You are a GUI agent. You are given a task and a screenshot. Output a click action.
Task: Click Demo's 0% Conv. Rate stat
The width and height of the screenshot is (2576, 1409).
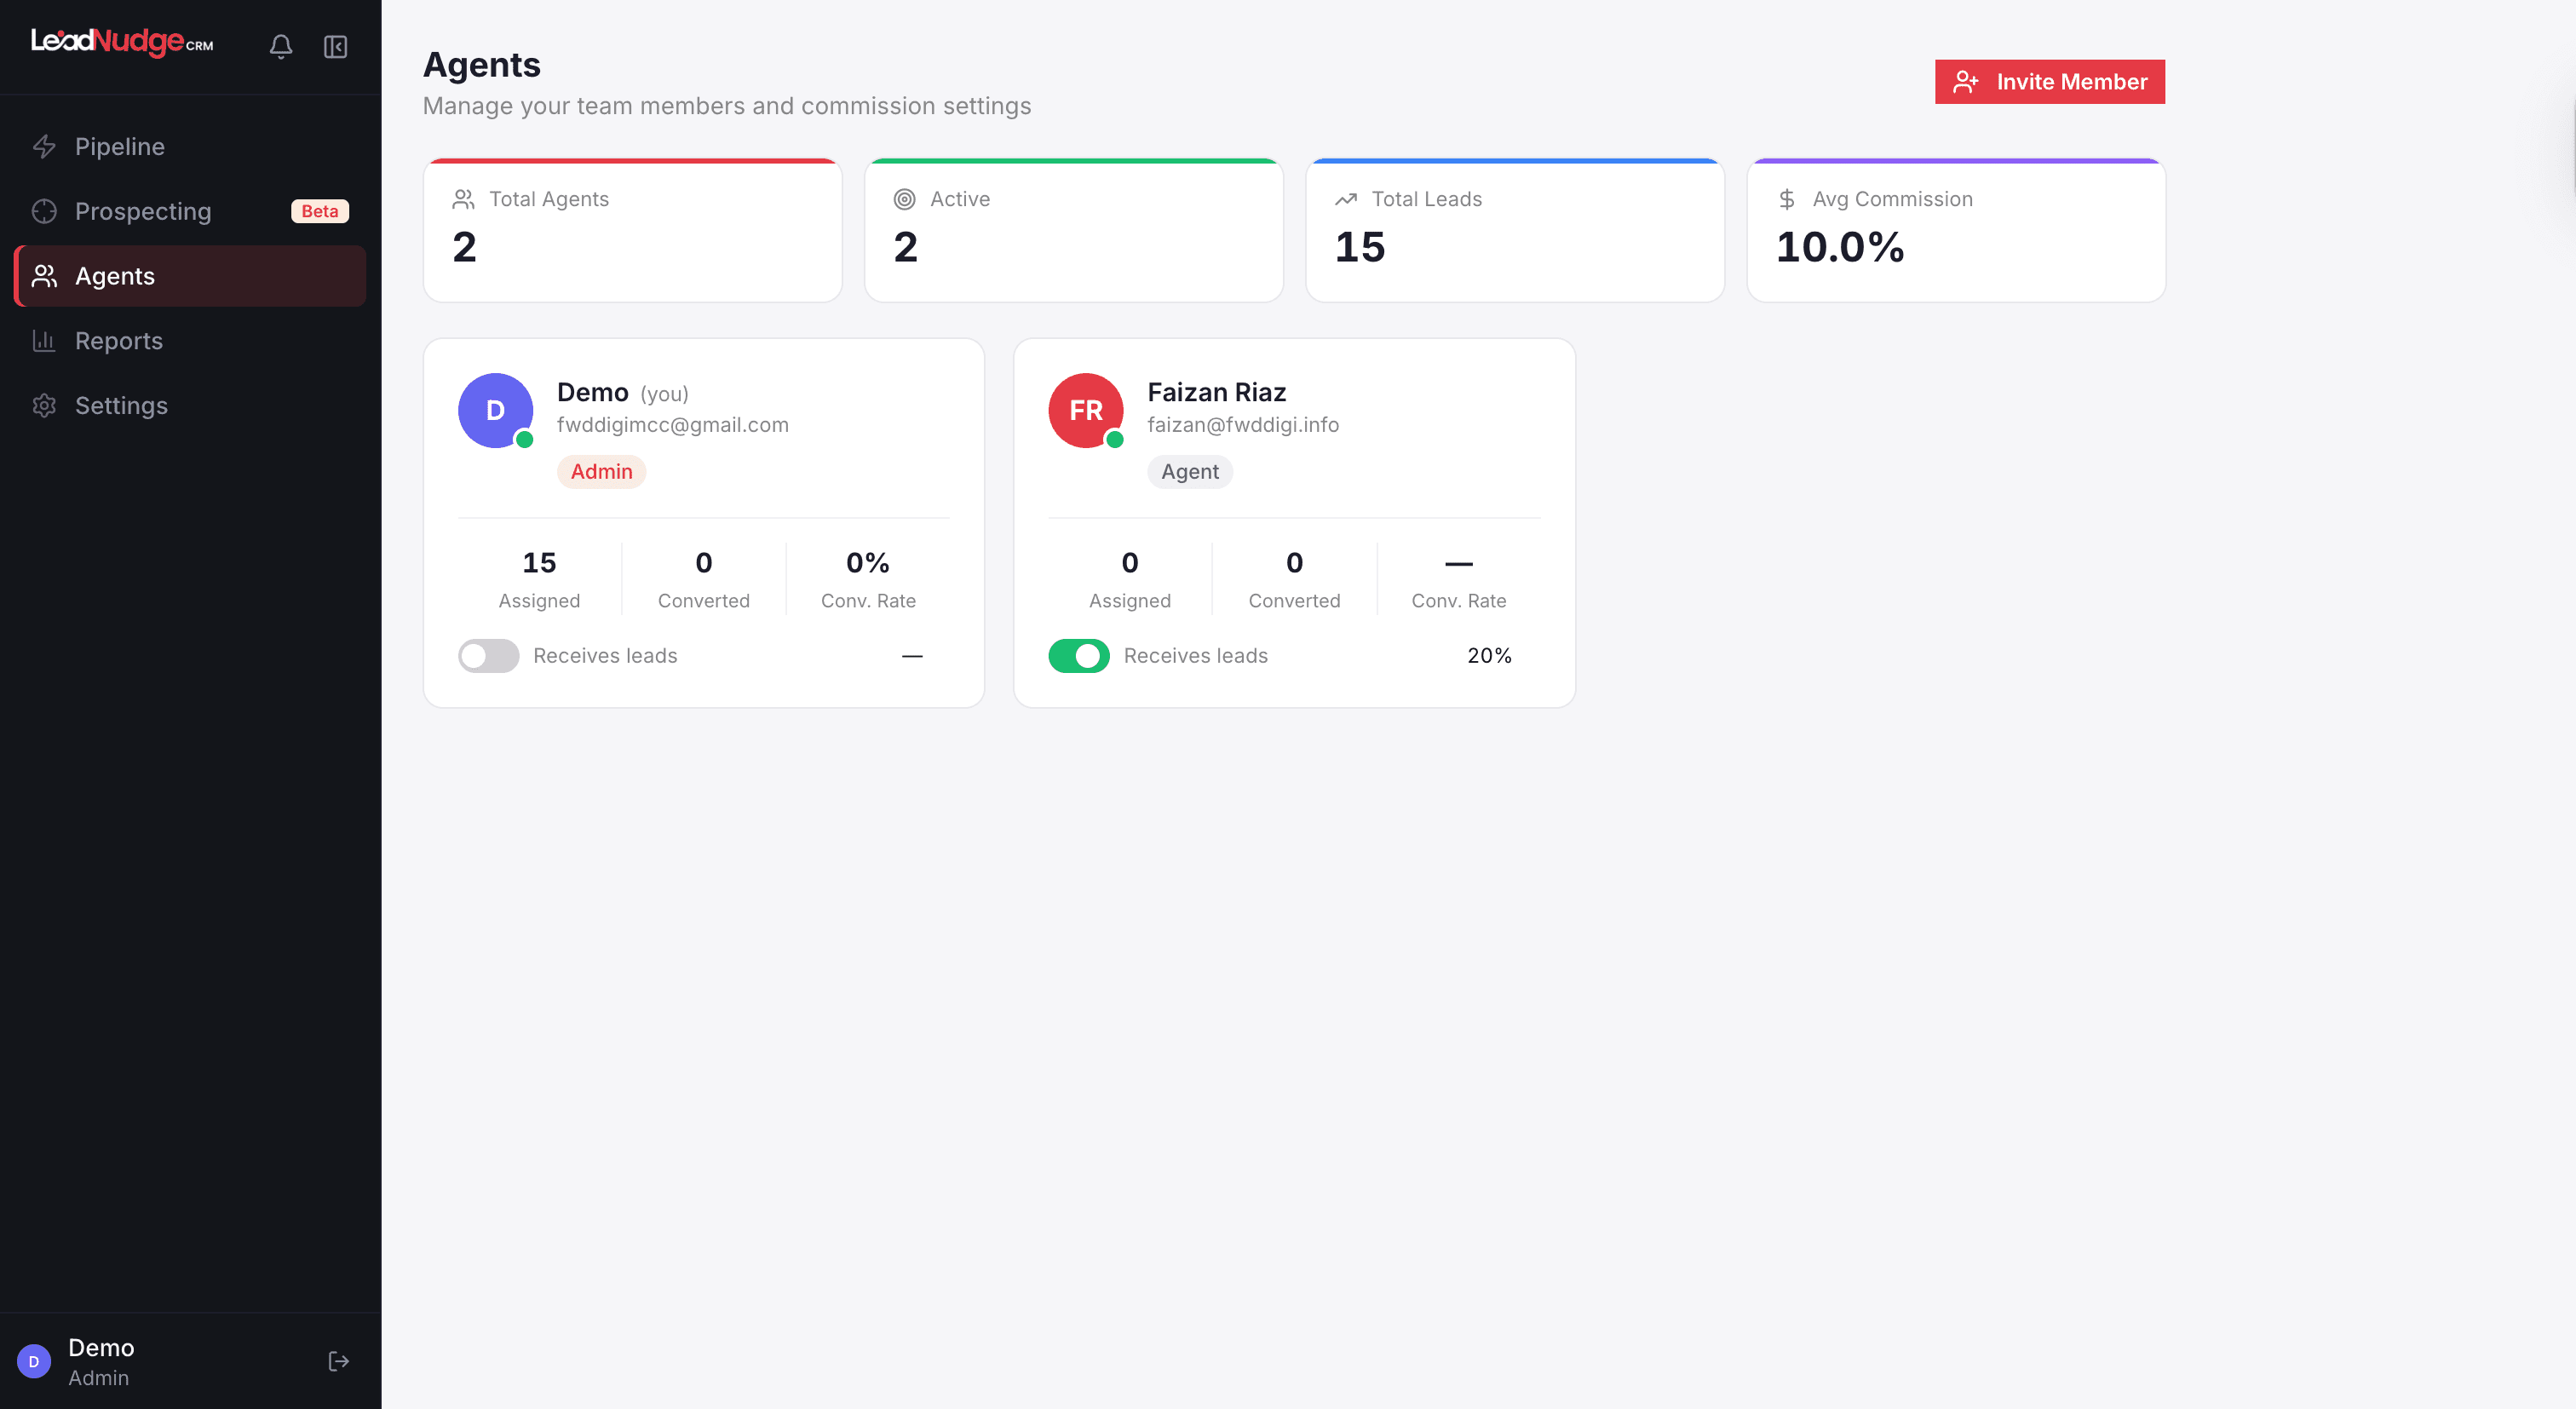coord(868,579)
